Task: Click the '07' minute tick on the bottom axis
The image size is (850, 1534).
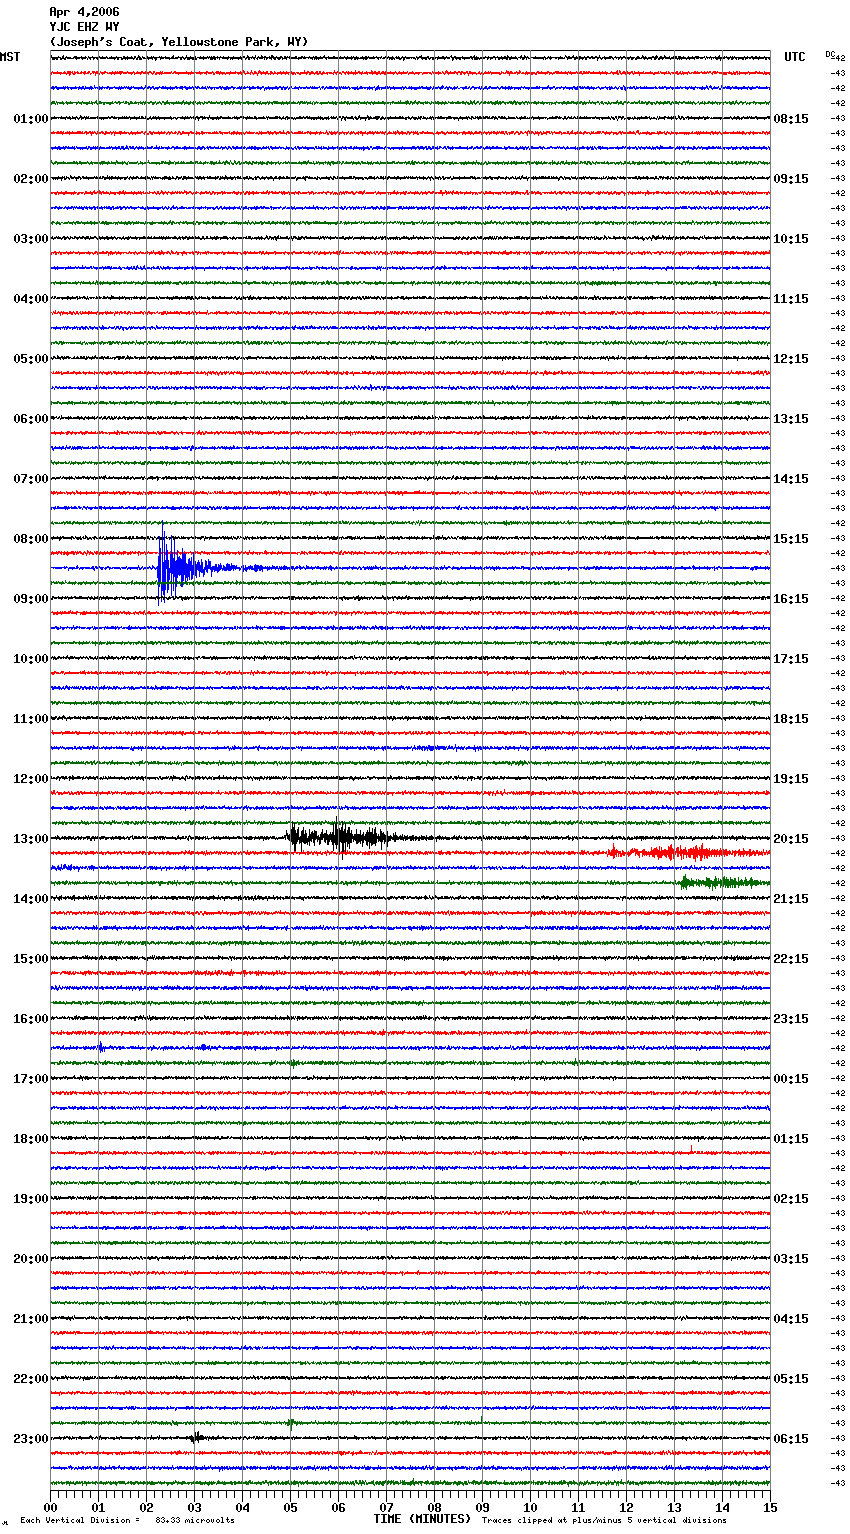Action: coord(386,1507)
